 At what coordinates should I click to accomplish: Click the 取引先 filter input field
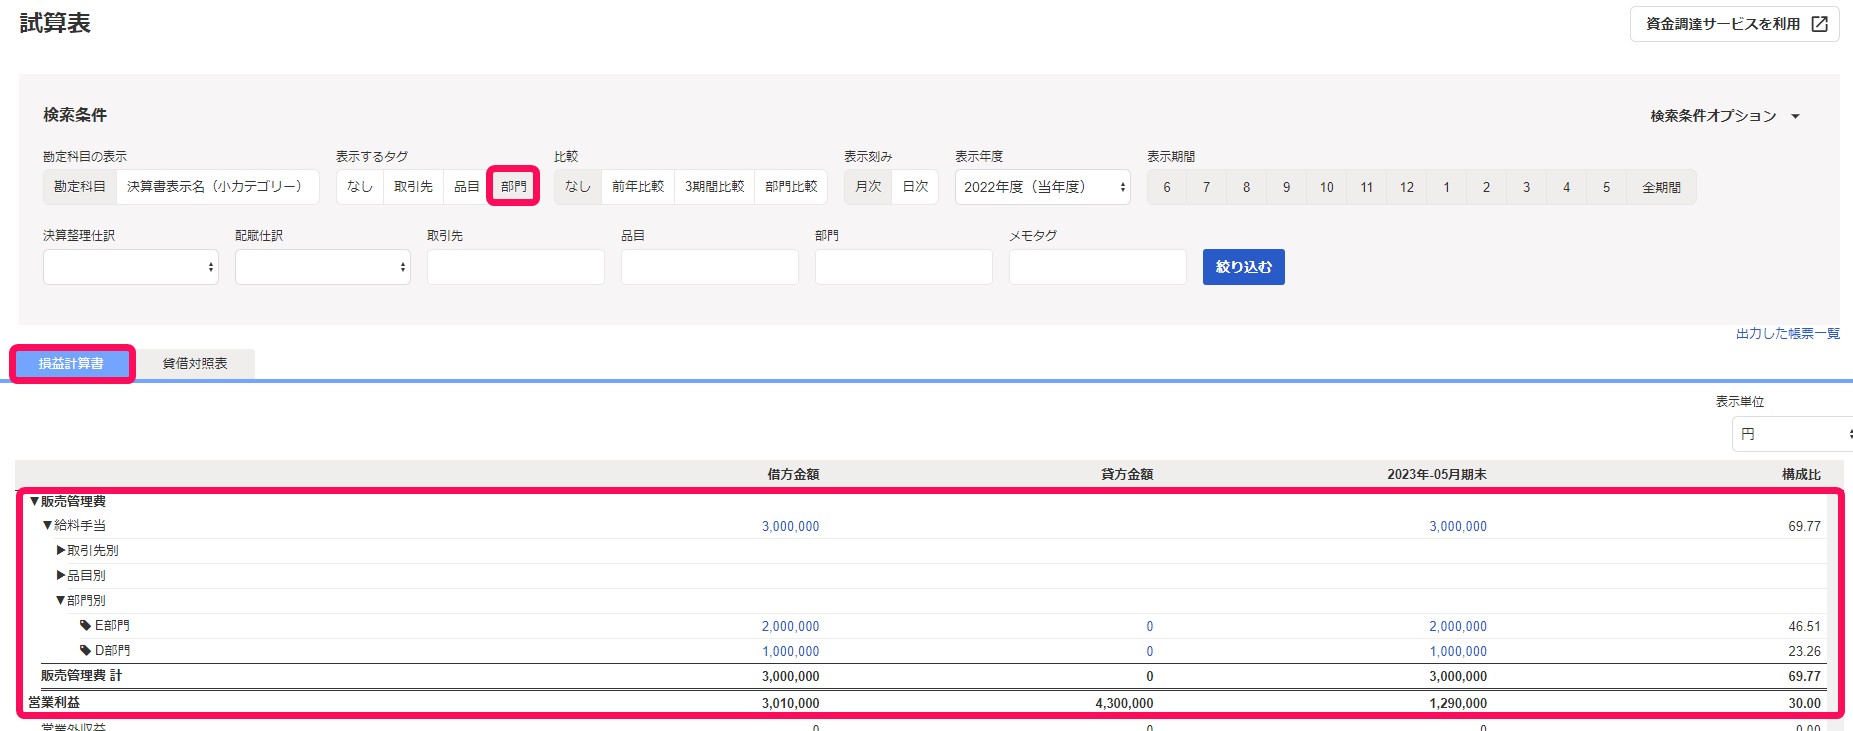click(516, 267)
